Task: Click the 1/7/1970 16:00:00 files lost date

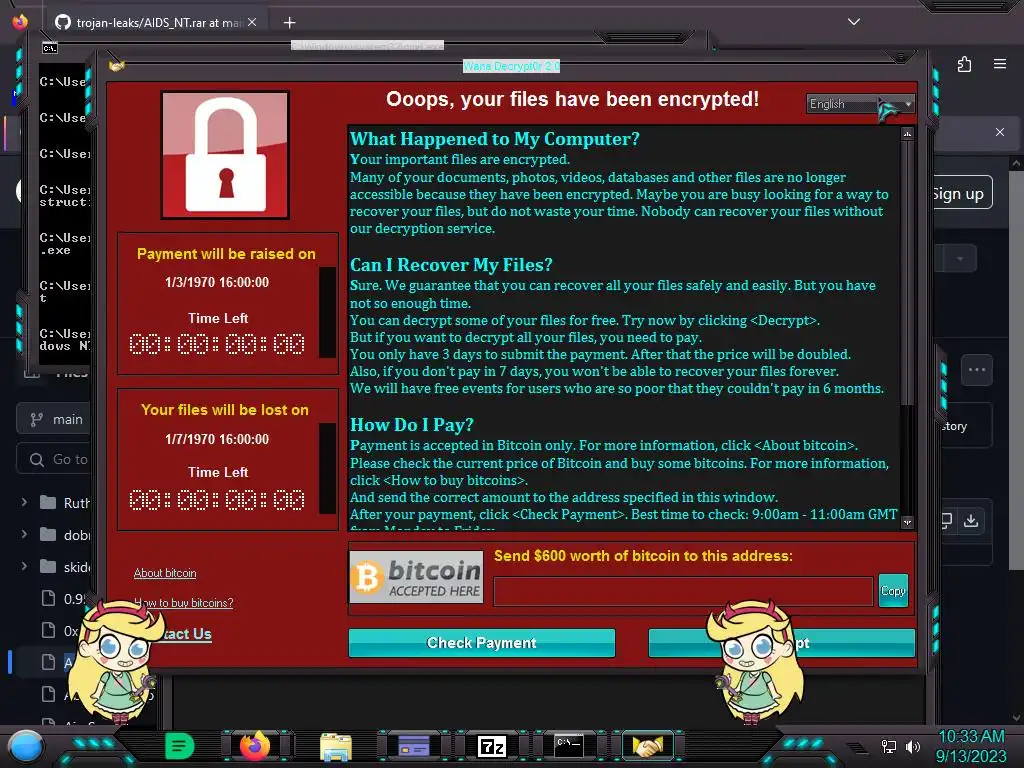Action: [217, 439]
